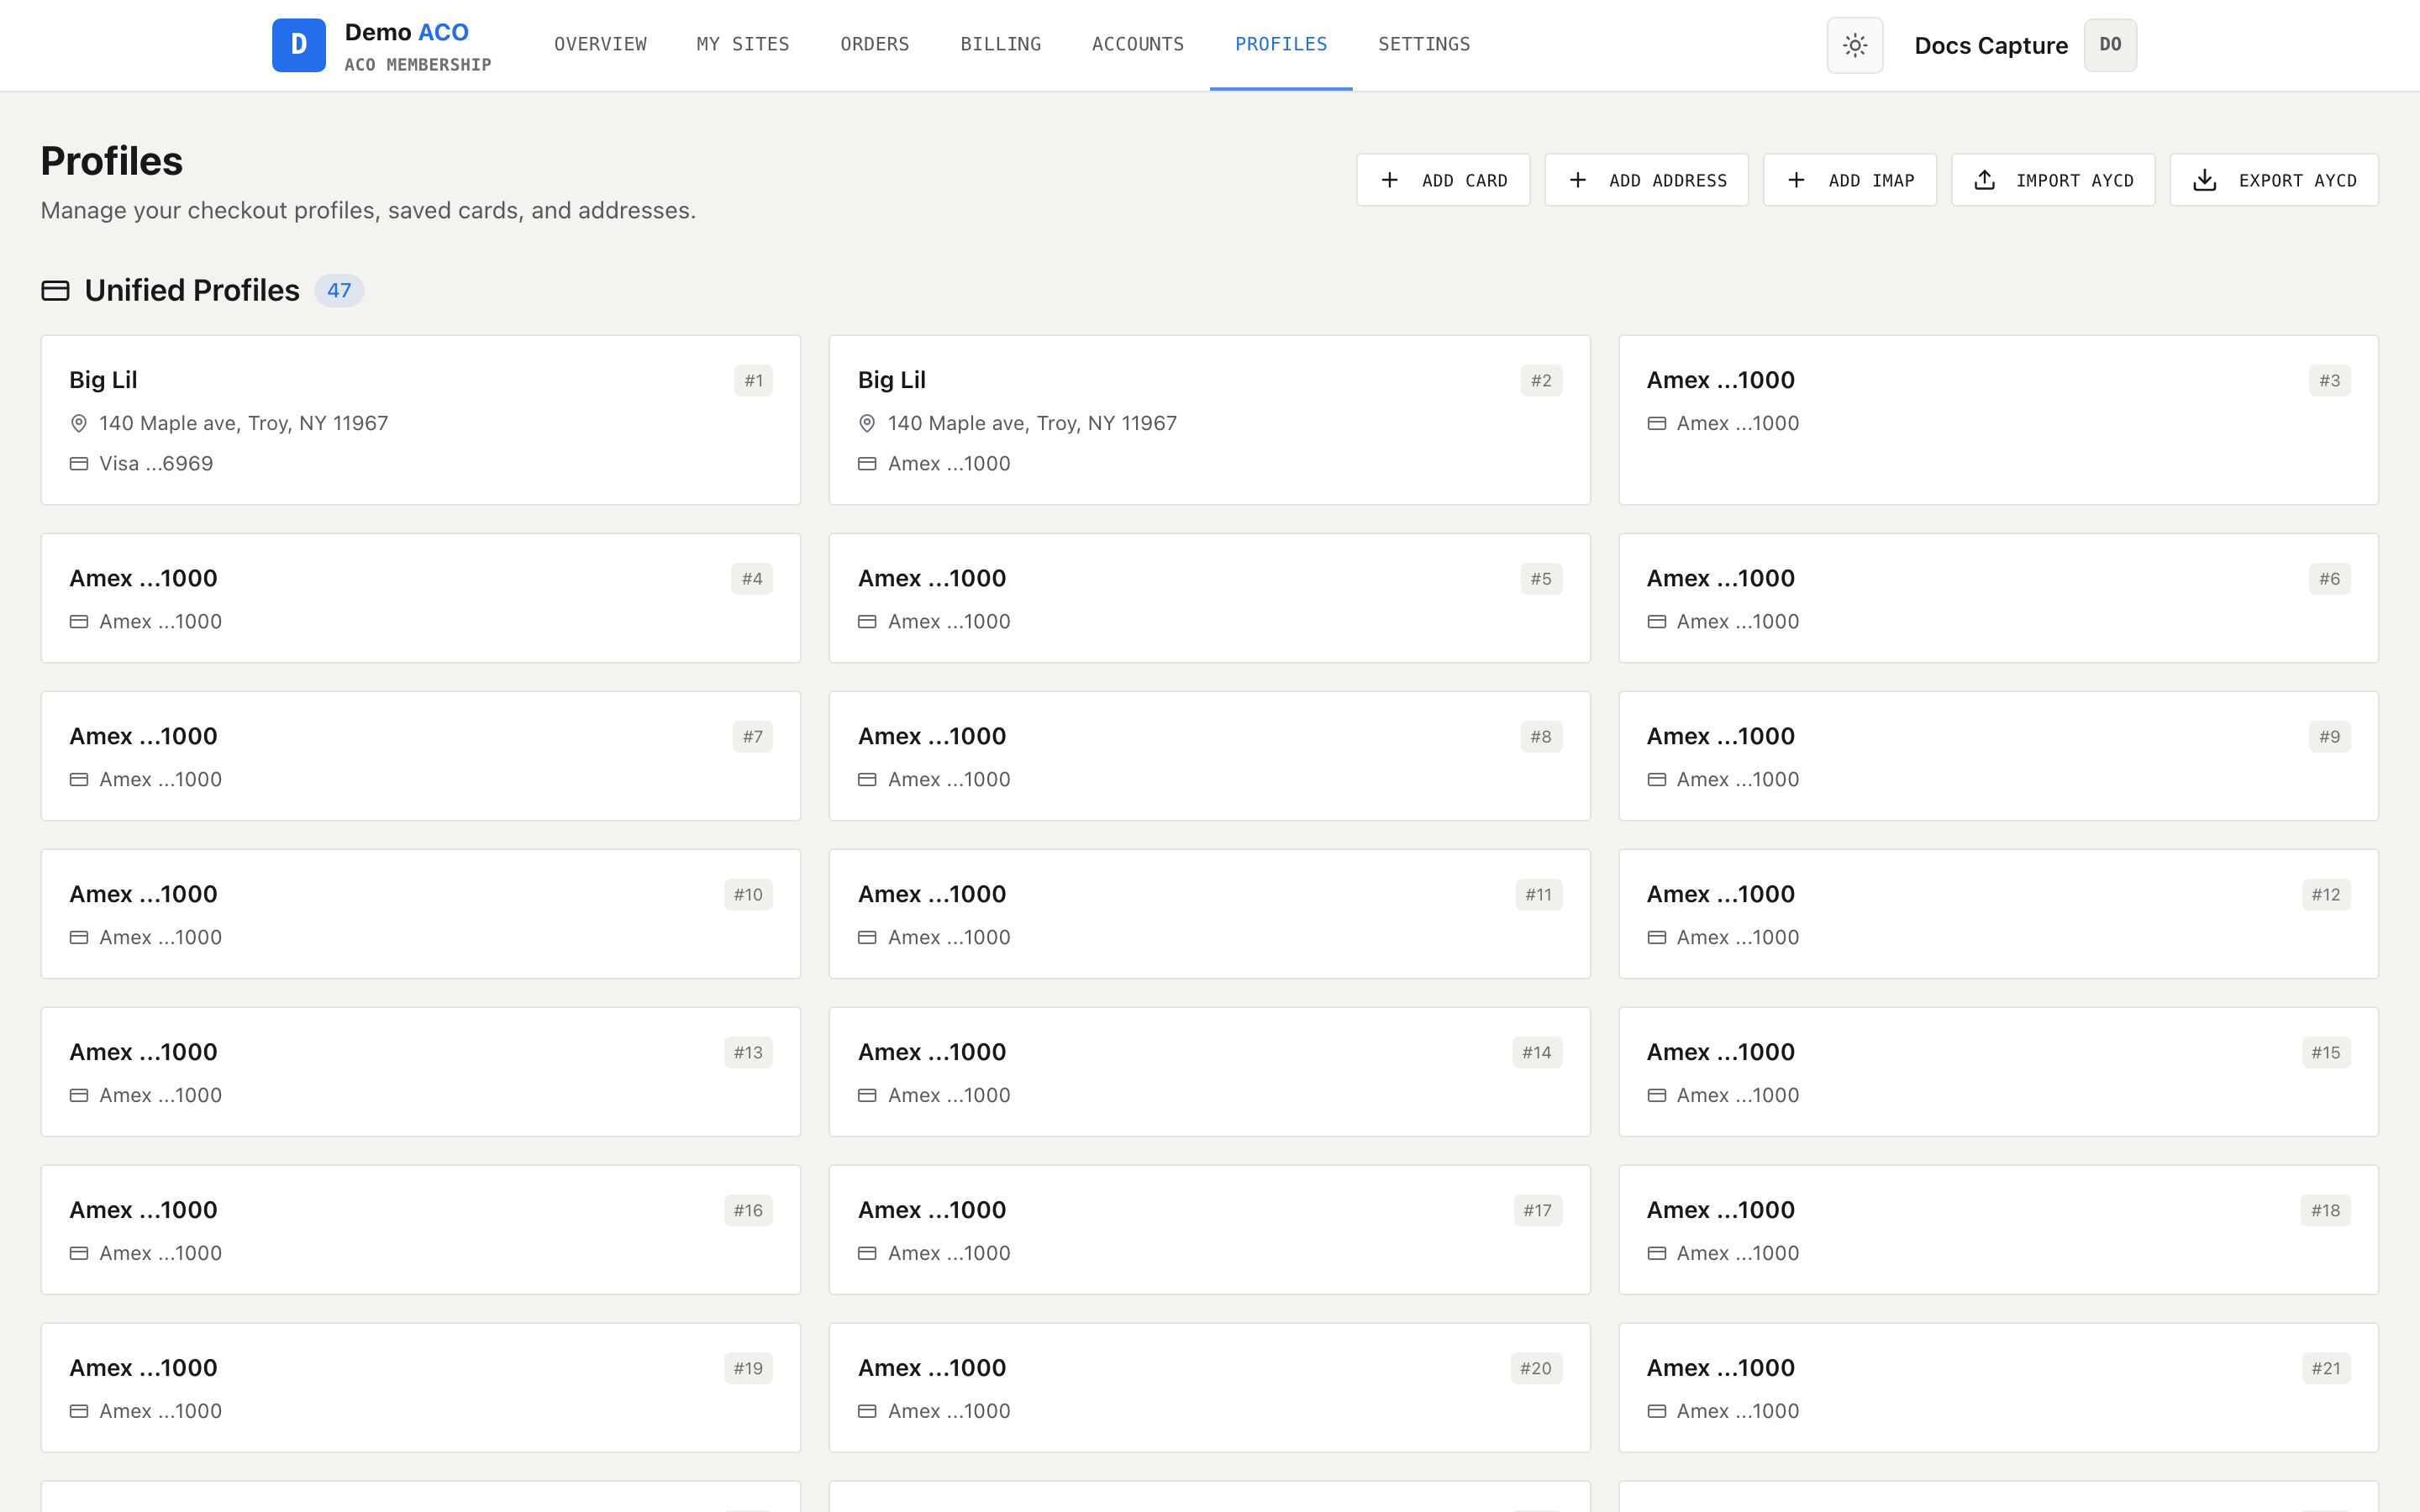Click the card icon in profile #6
This screenshot has width=2420, height=1512.
click(x=1657, y=622)
